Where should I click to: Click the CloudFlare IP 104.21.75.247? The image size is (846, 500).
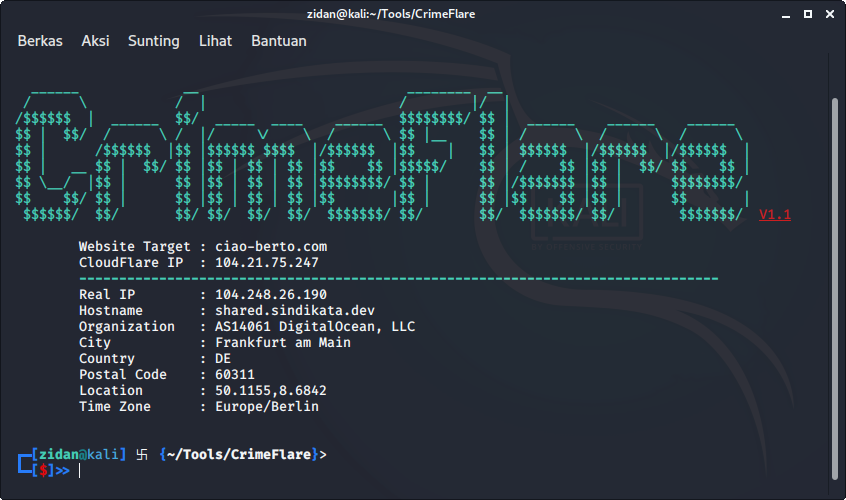click(x=267, y=263)
